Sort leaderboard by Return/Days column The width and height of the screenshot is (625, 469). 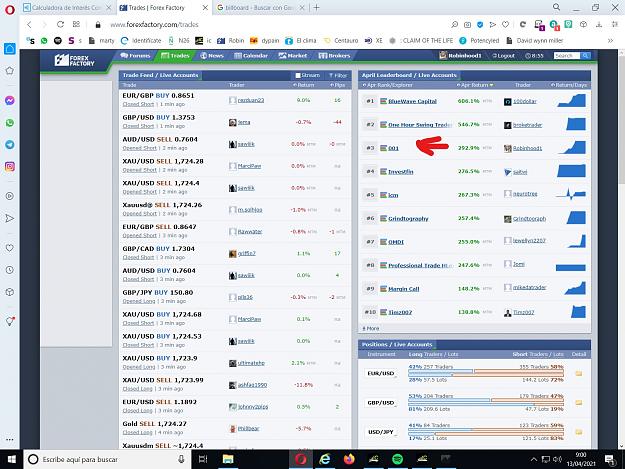[x=569, y=85]
